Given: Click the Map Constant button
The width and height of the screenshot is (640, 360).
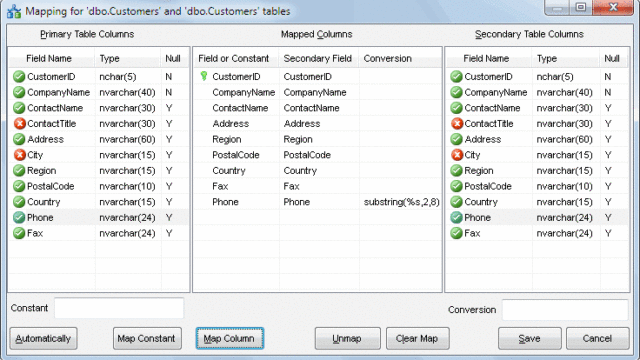Looking at the screenshot, I should (x=147, y=338).
